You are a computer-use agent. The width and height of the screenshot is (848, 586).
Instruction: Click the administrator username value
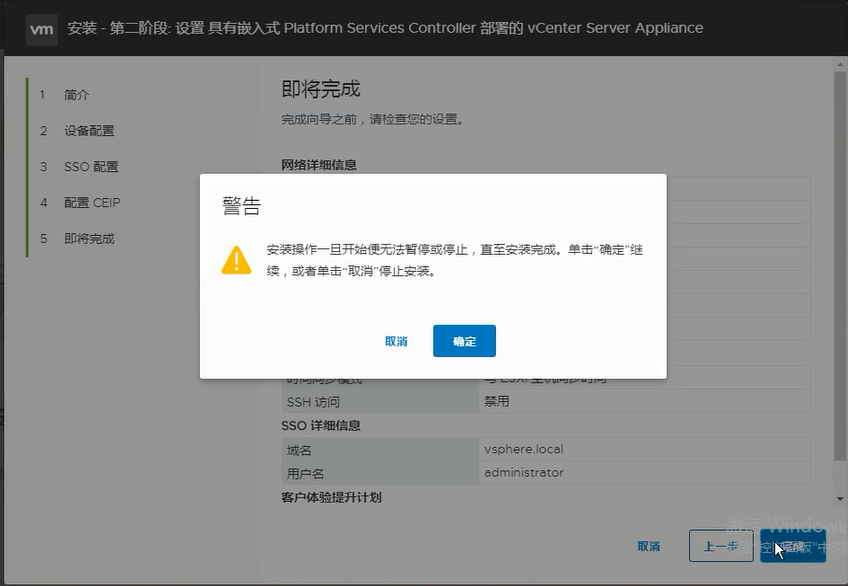pyautogui.click(x=524, y=472)
